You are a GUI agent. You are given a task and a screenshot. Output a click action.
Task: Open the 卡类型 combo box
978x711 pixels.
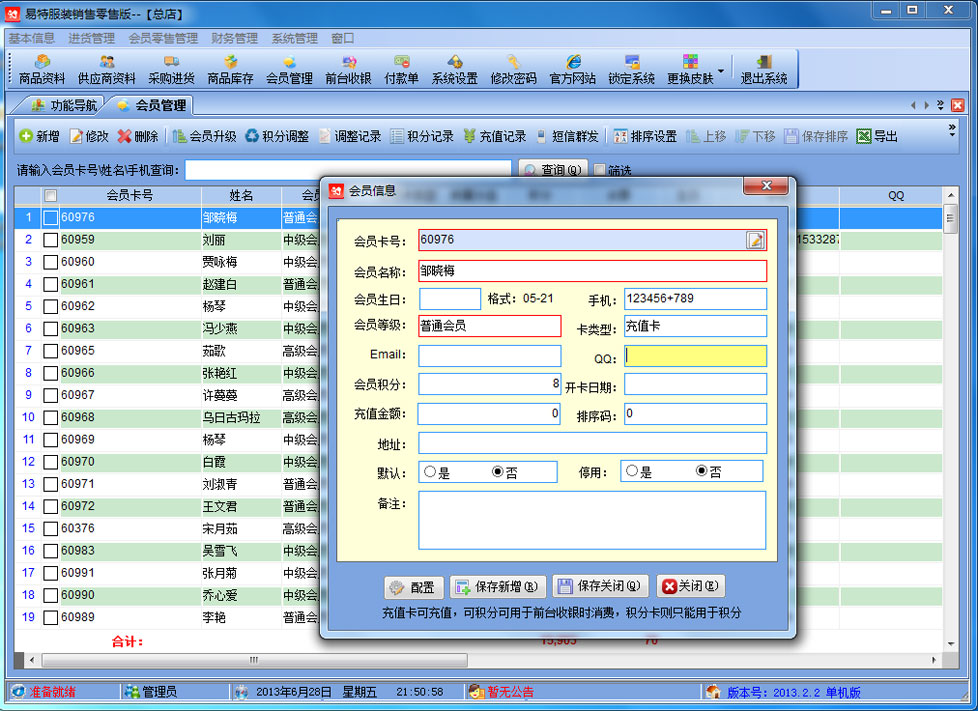695,326
